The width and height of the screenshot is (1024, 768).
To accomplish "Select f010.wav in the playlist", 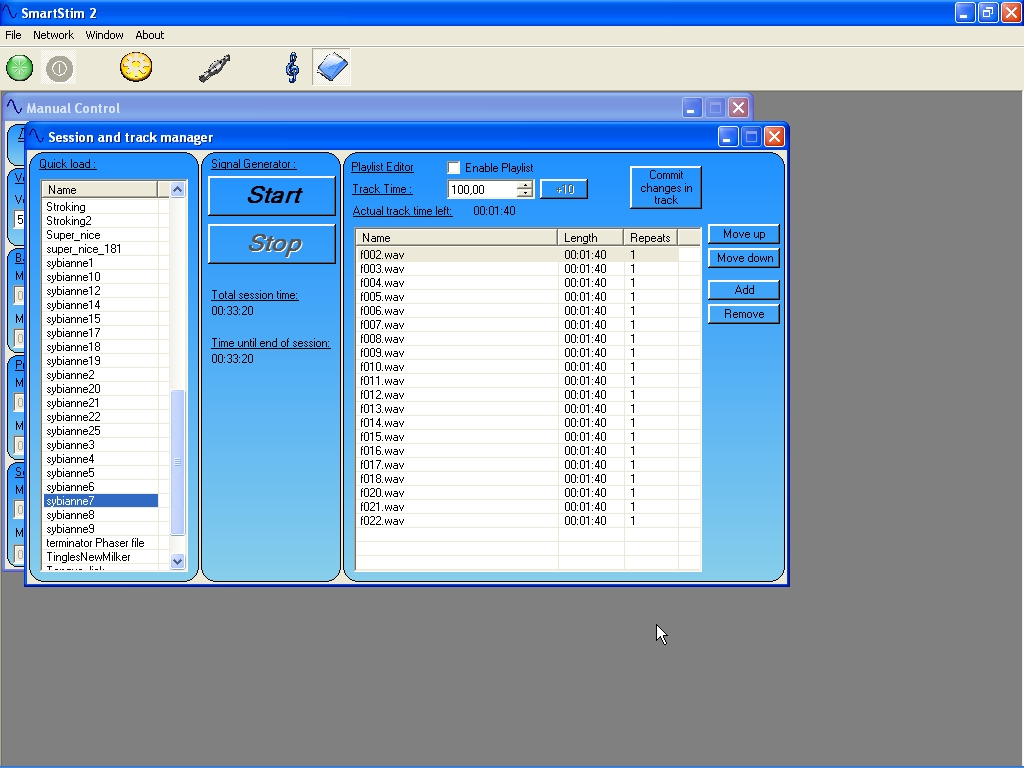I will click(382, 367).
